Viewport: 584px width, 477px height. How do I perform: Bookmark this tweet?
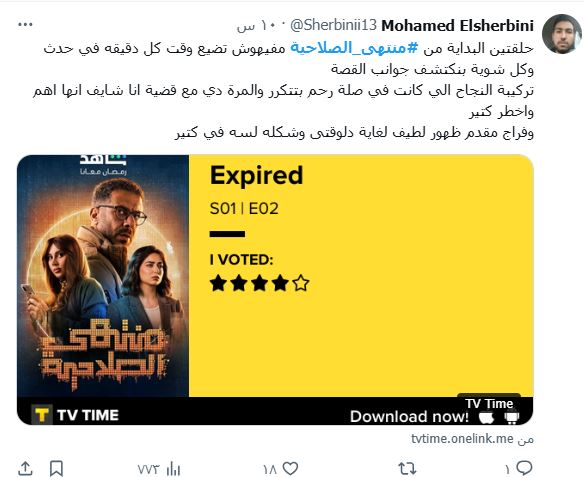(x=57, y=468)
